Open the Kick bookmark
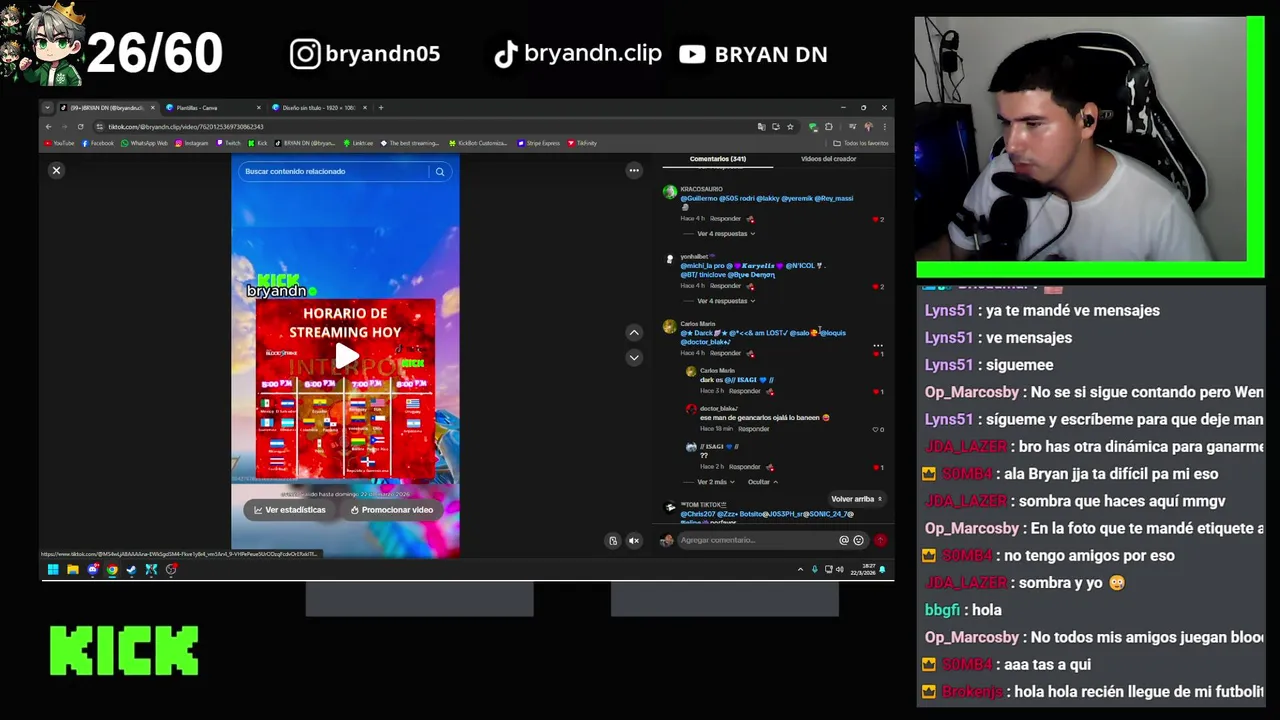 coord(258,143)
